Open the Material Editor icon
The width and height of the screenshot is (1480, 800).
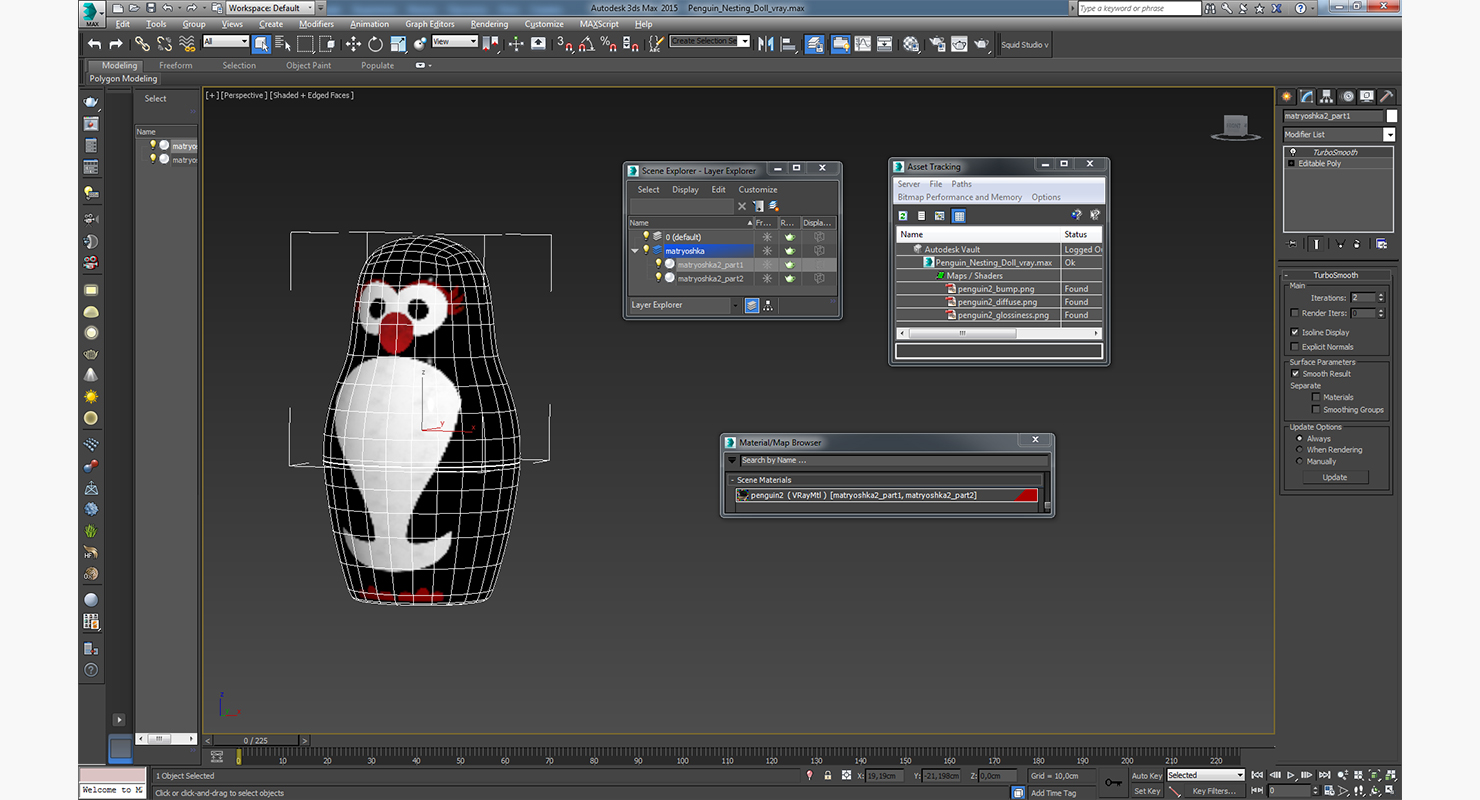(911, 44)
